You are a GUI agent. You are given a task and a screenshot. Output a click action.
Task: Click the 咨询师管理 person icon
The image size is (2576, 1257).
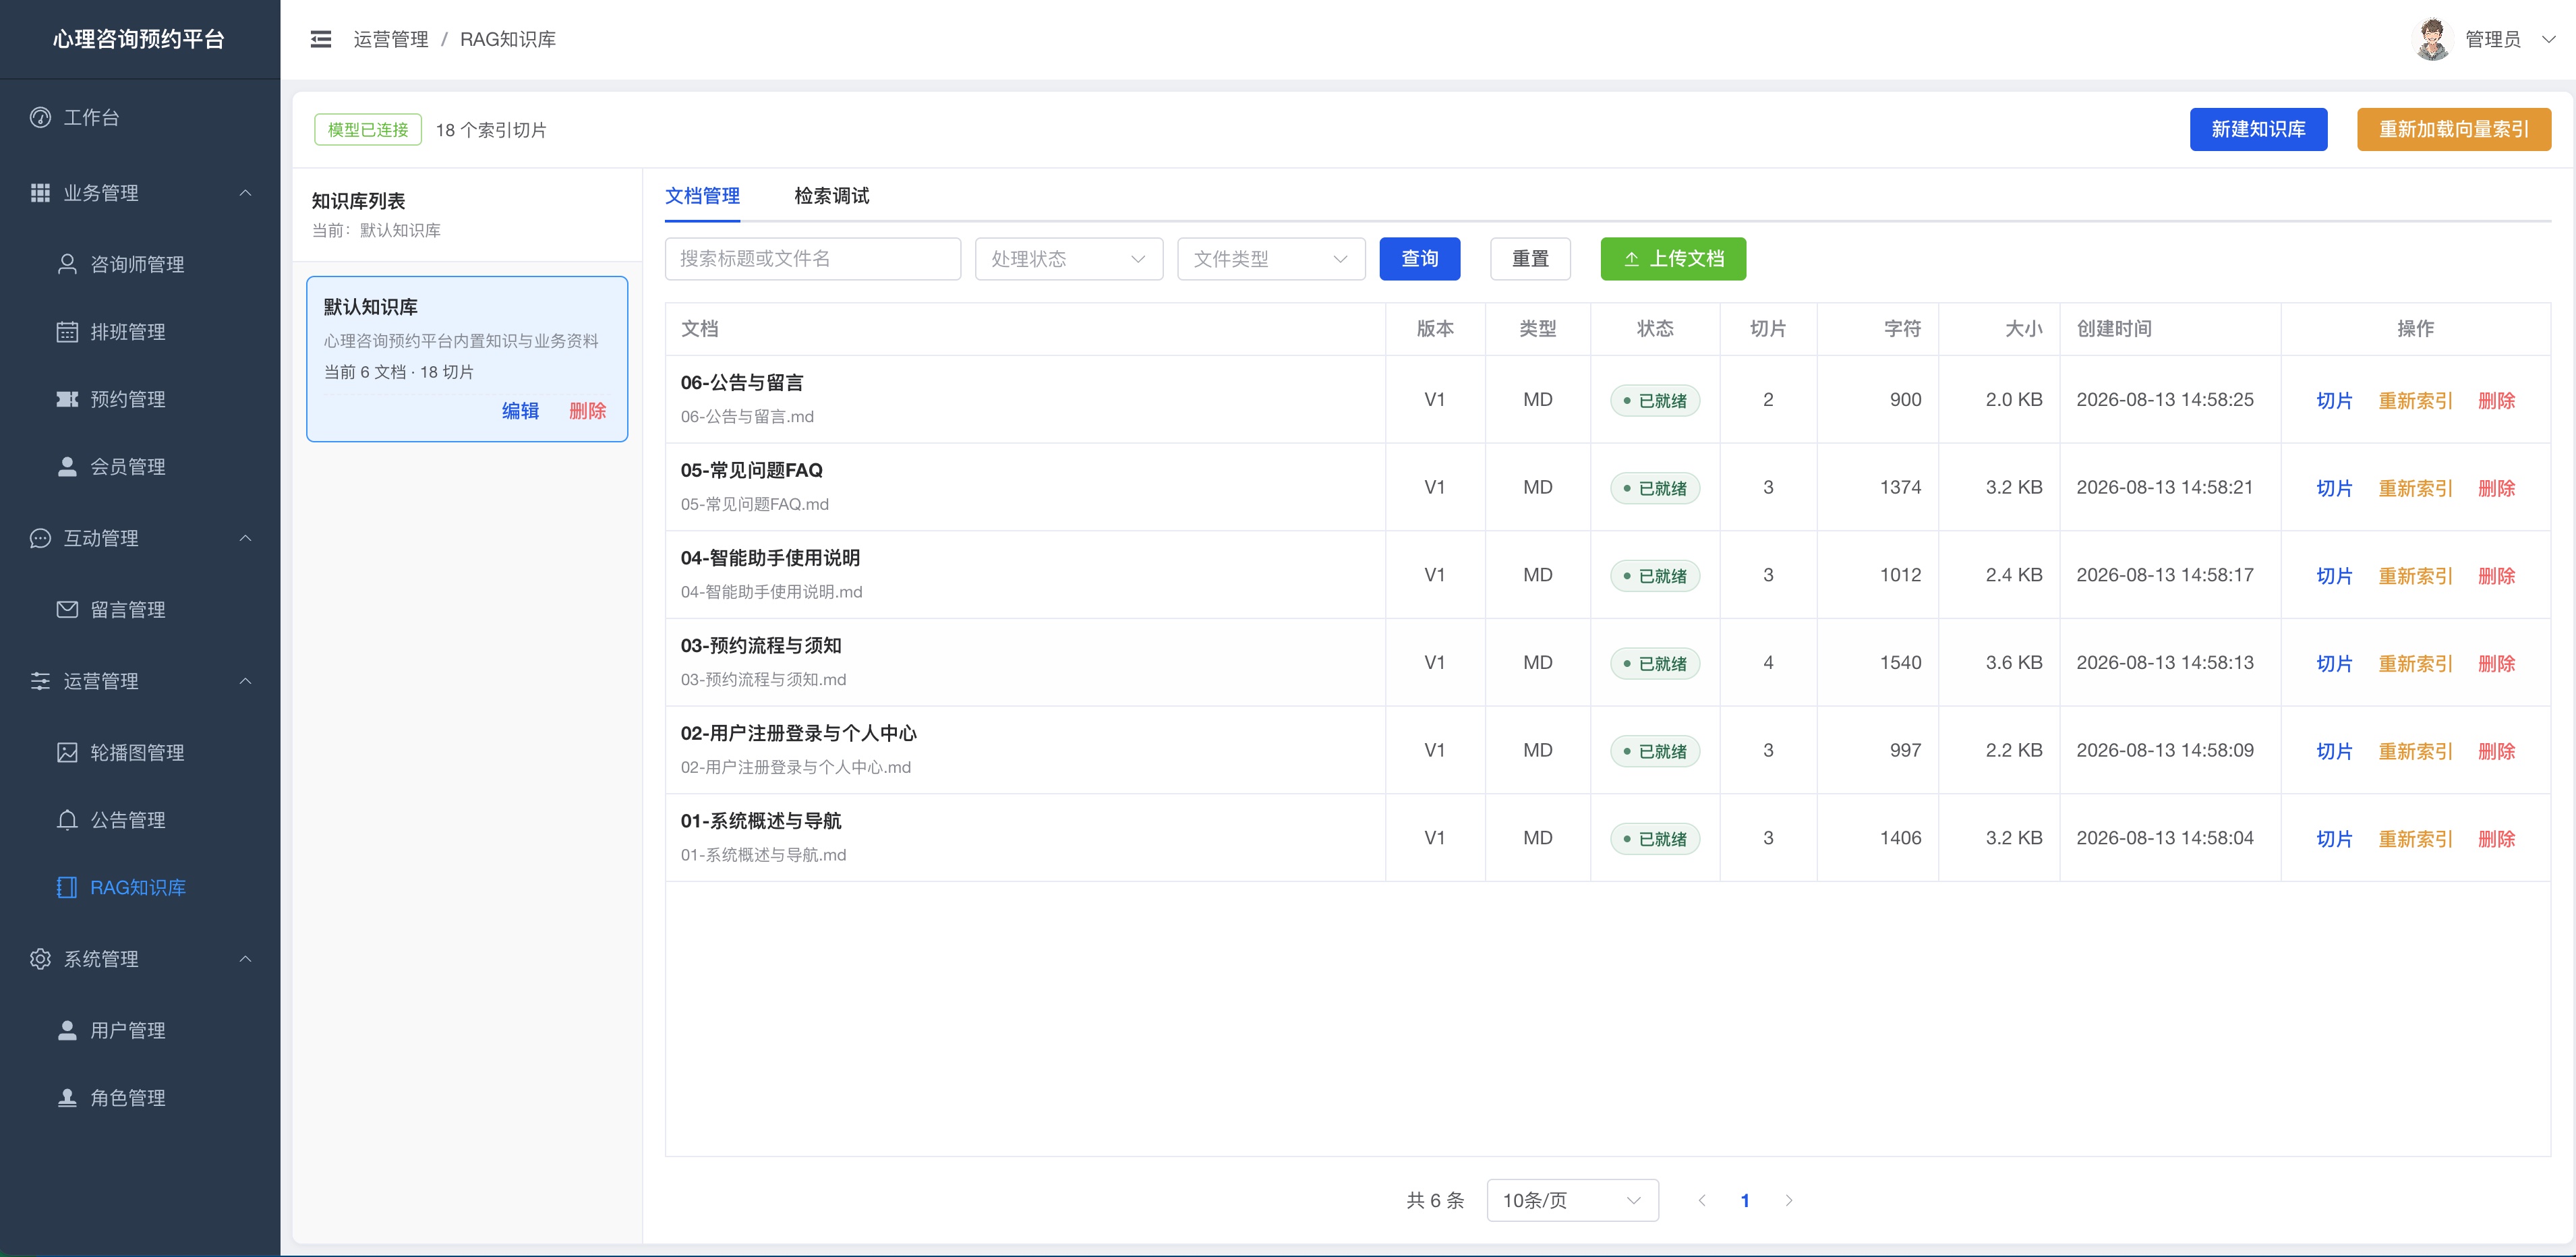pos(67,264)
